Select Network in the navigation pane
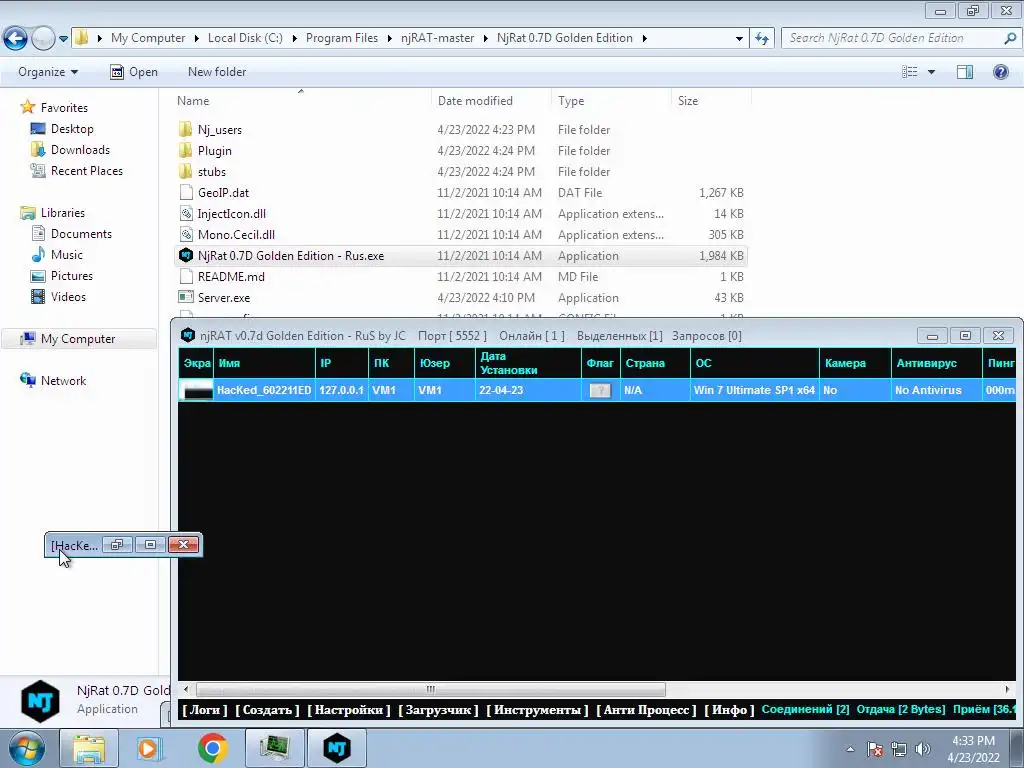1024x768 pixels. pos(63,381)
